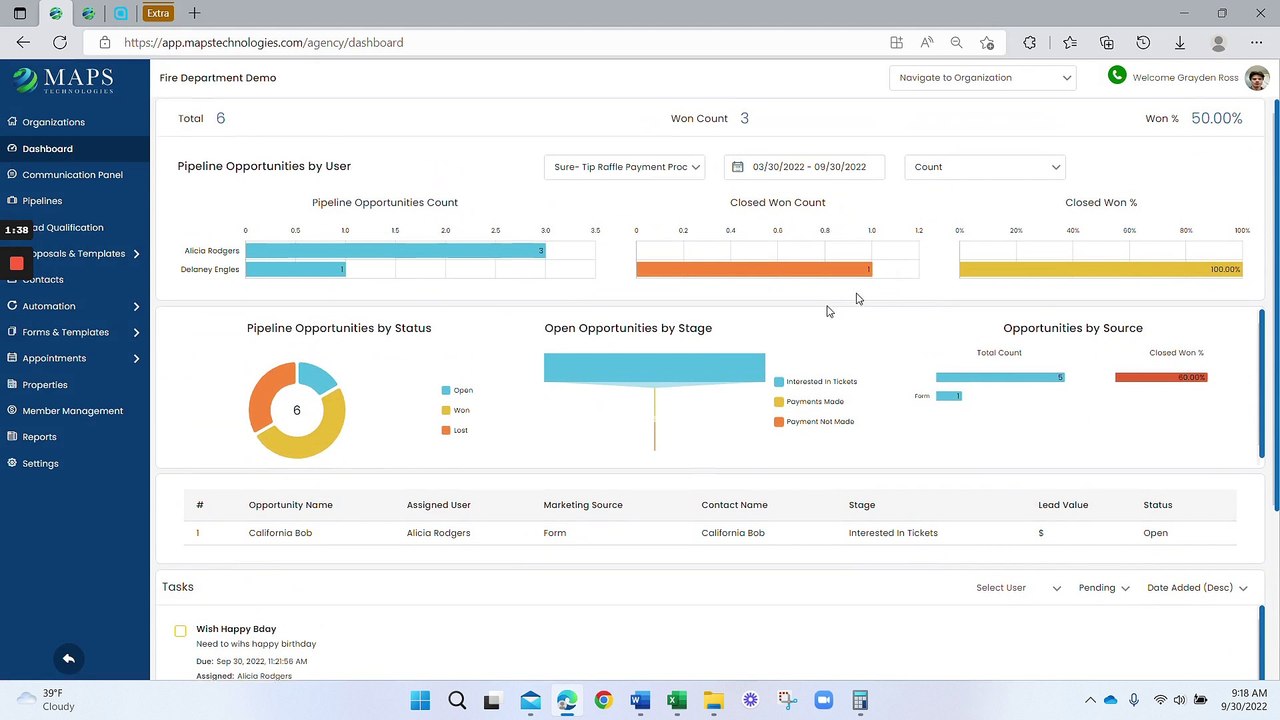
Task: Open the Pending task filter
Action: coord(1103,588)
